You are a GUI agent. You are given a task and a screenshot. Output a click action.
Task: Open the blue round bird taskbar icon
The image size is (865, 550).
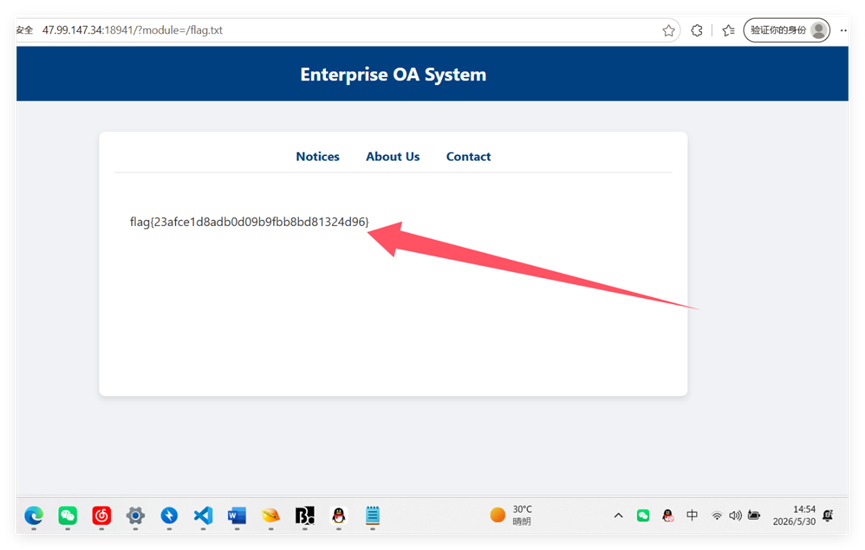169,516
